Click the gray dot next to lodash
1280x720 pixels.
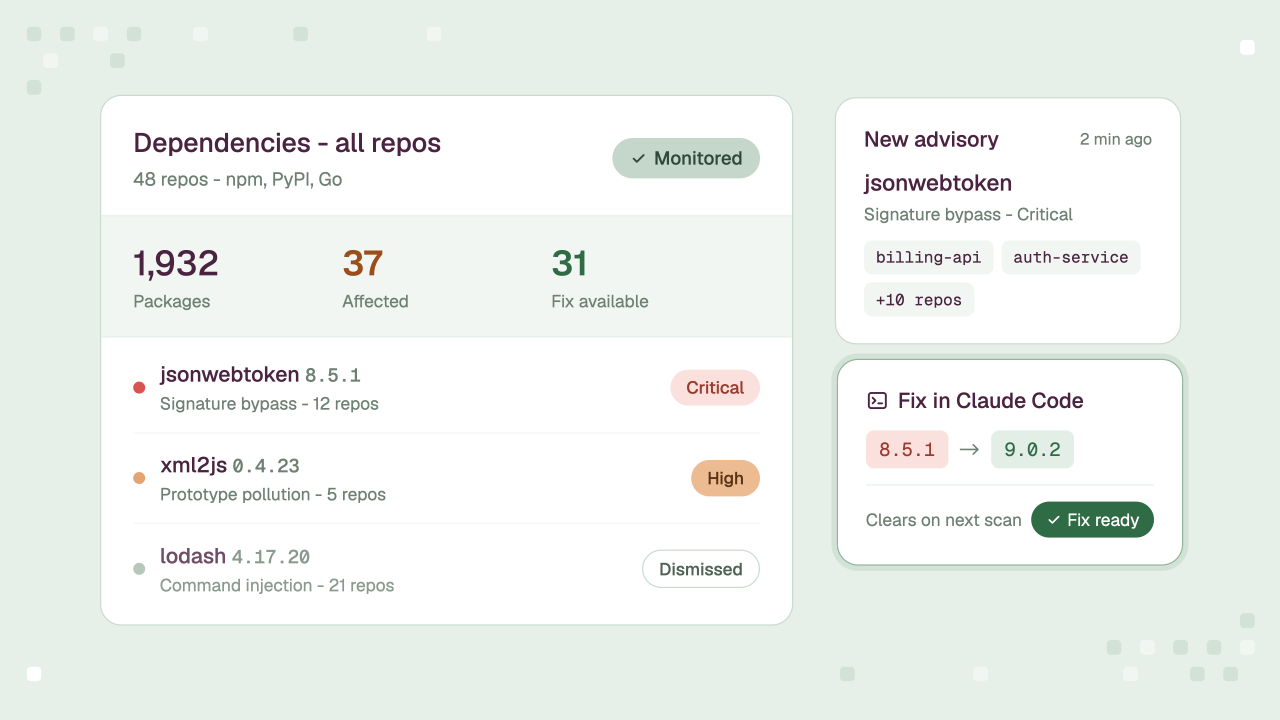(139, 569)
